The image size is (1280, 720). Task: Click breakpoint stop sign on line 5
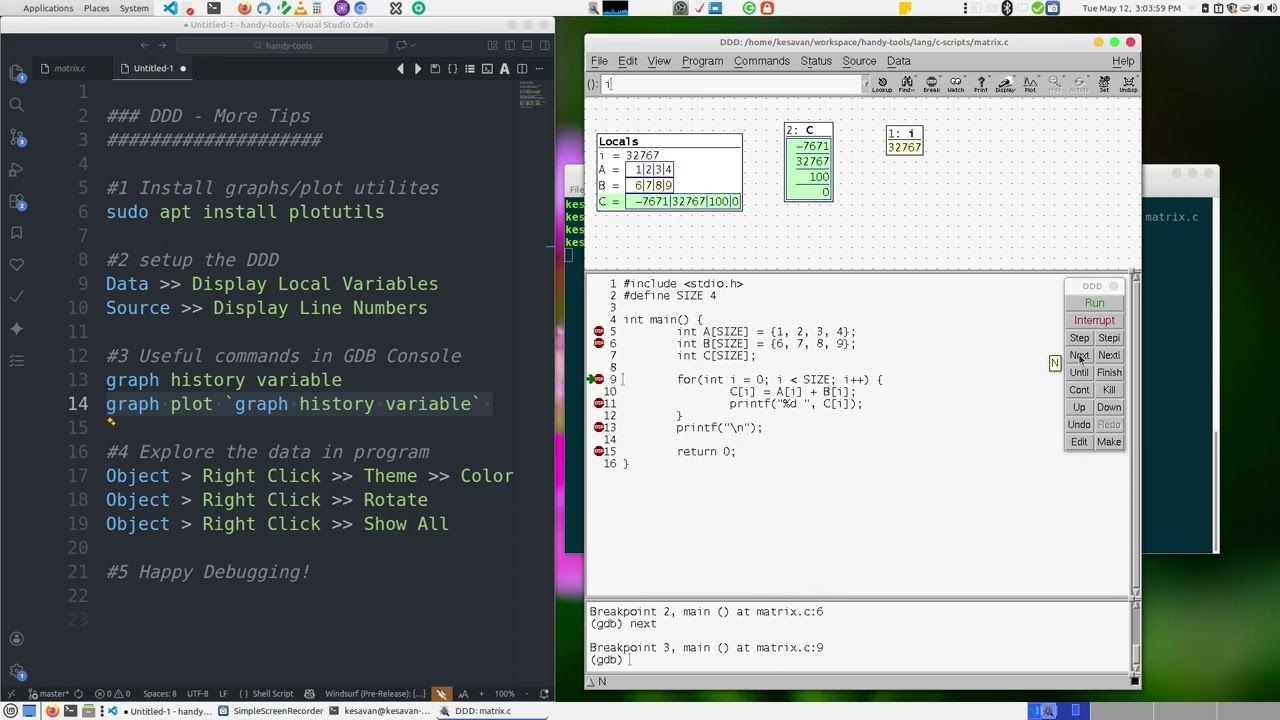tap(599, 331)
